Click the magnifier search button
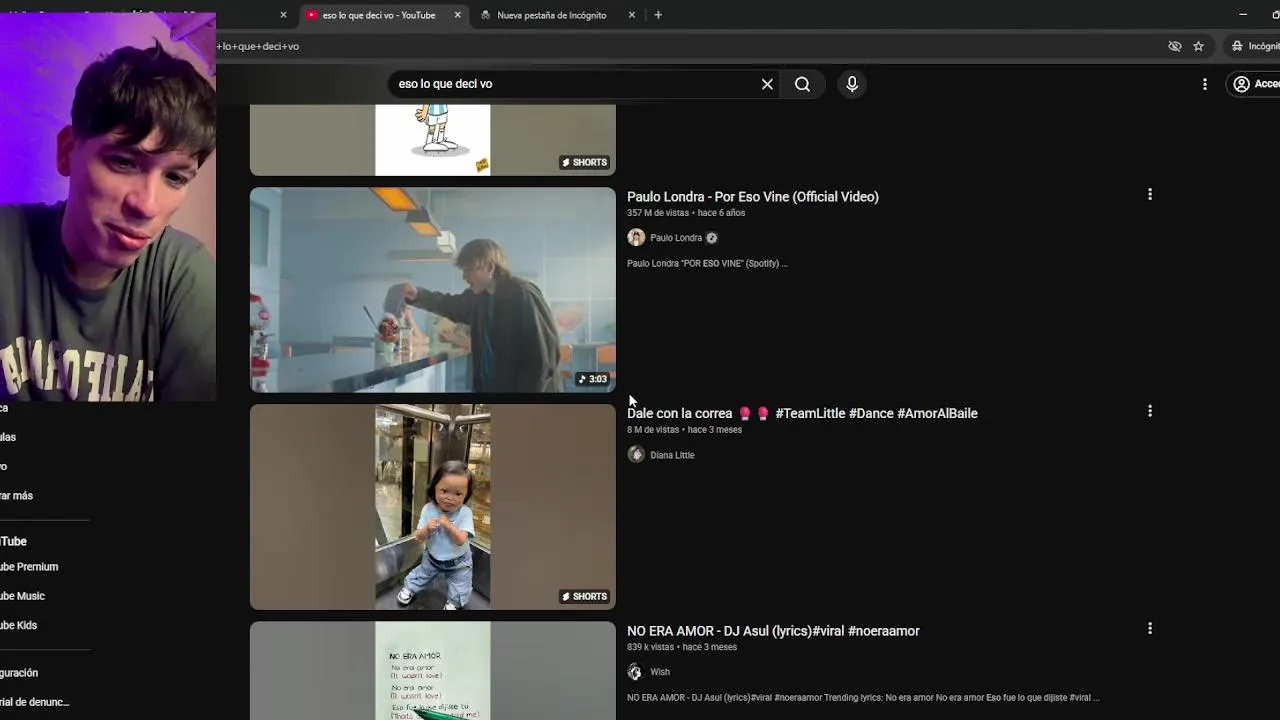This screenshot has height=720, width=1280. tap(802, 84)
